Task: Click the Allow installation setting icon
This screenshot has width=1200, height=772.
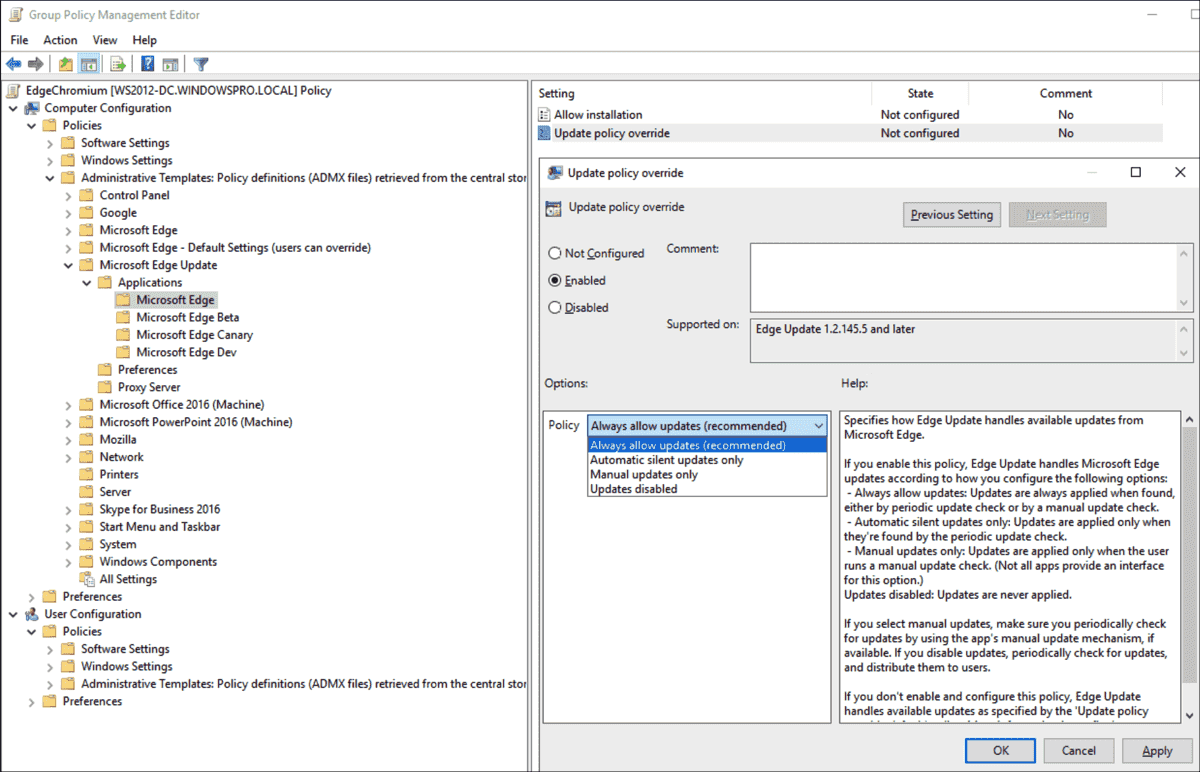Action: 545,115
